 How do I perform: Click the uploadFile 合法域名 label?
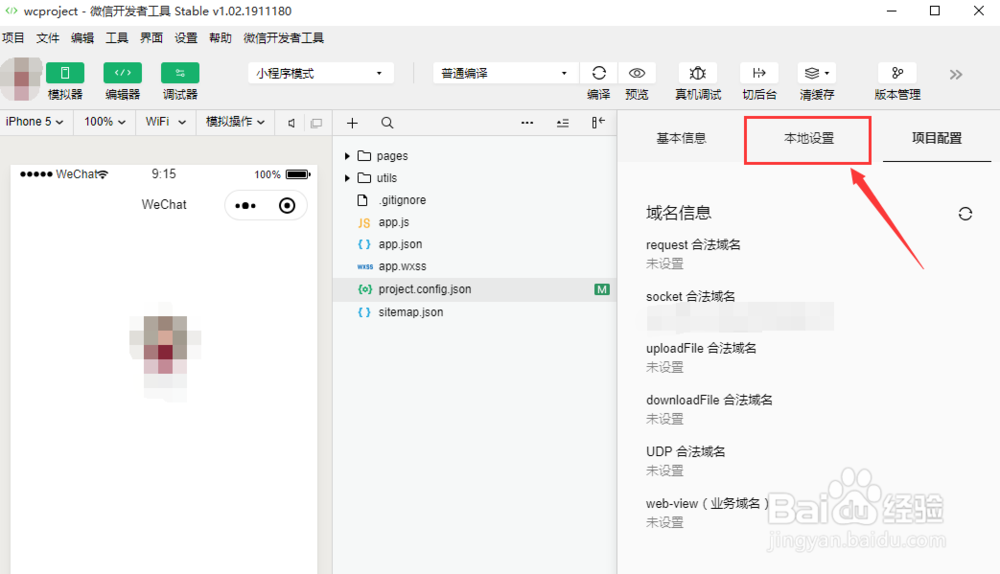[701, 348]
